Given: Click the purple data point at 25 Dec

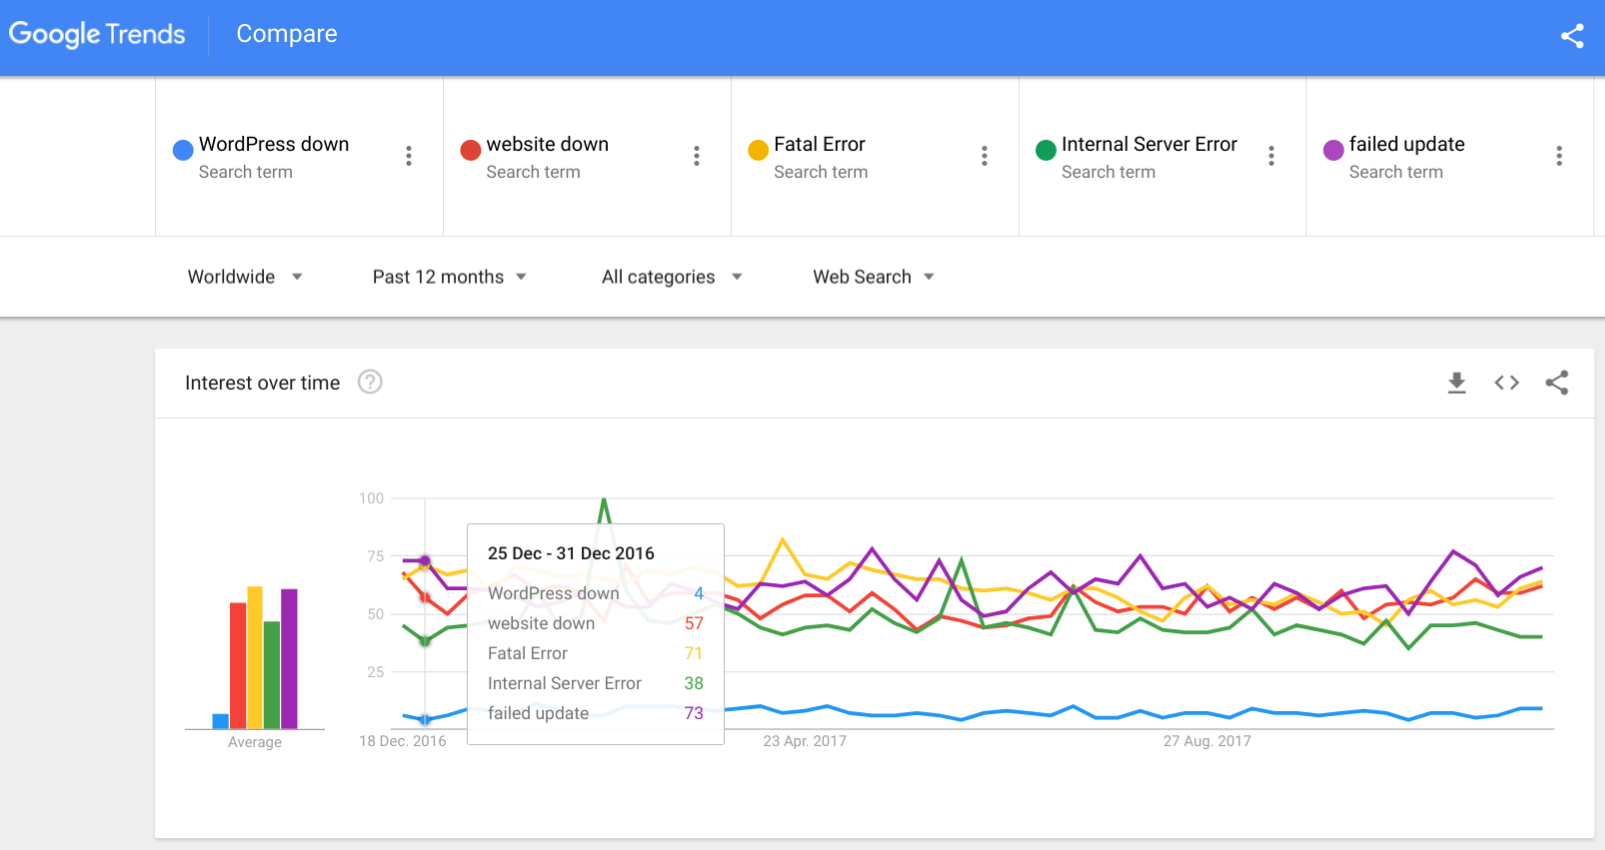Looking at the screenshot, I should tap(425, 561).
